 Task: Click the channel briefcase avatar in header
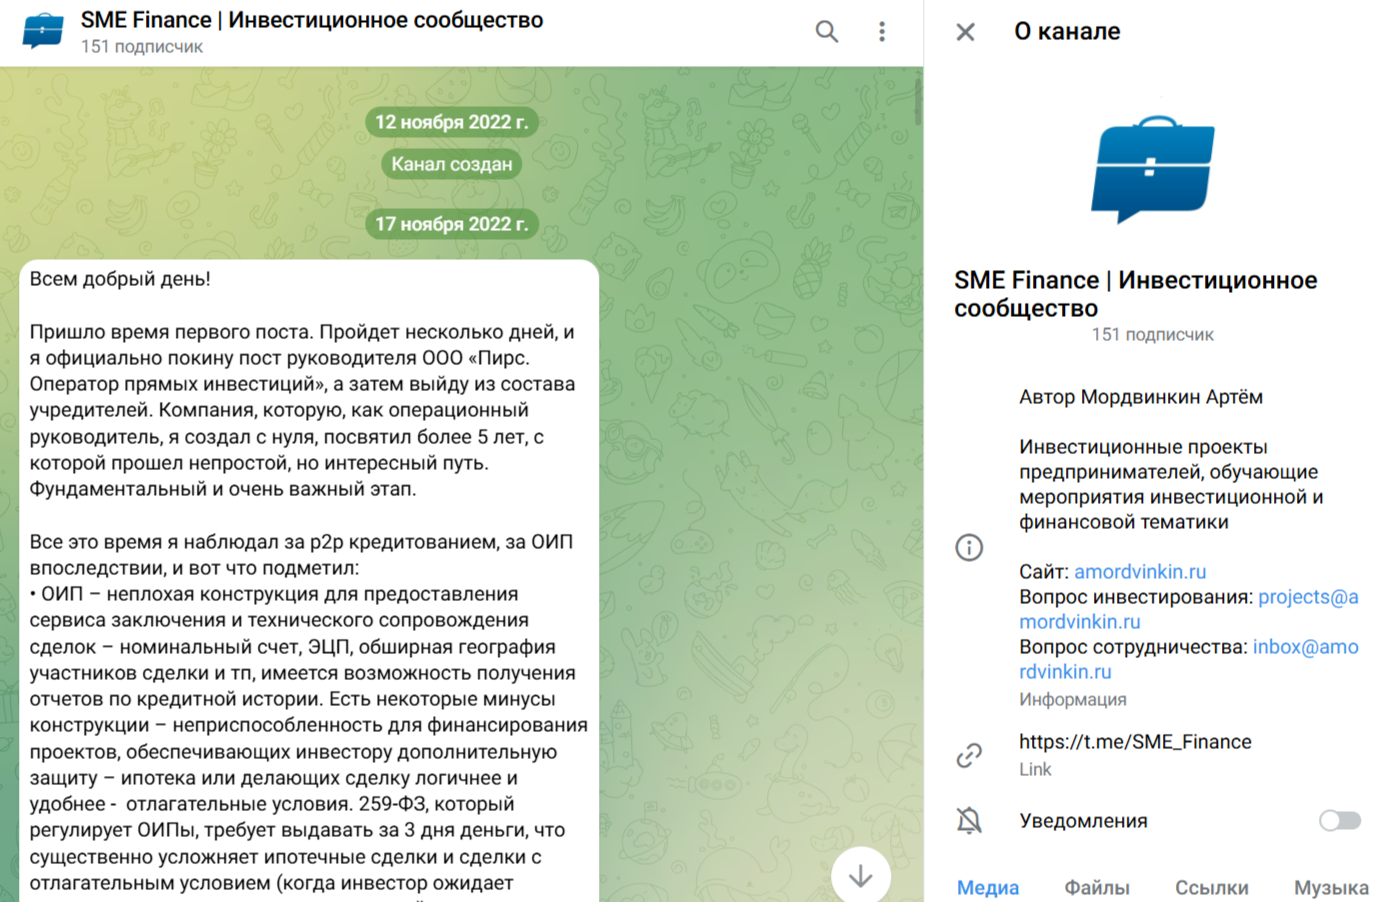[43, 31]
